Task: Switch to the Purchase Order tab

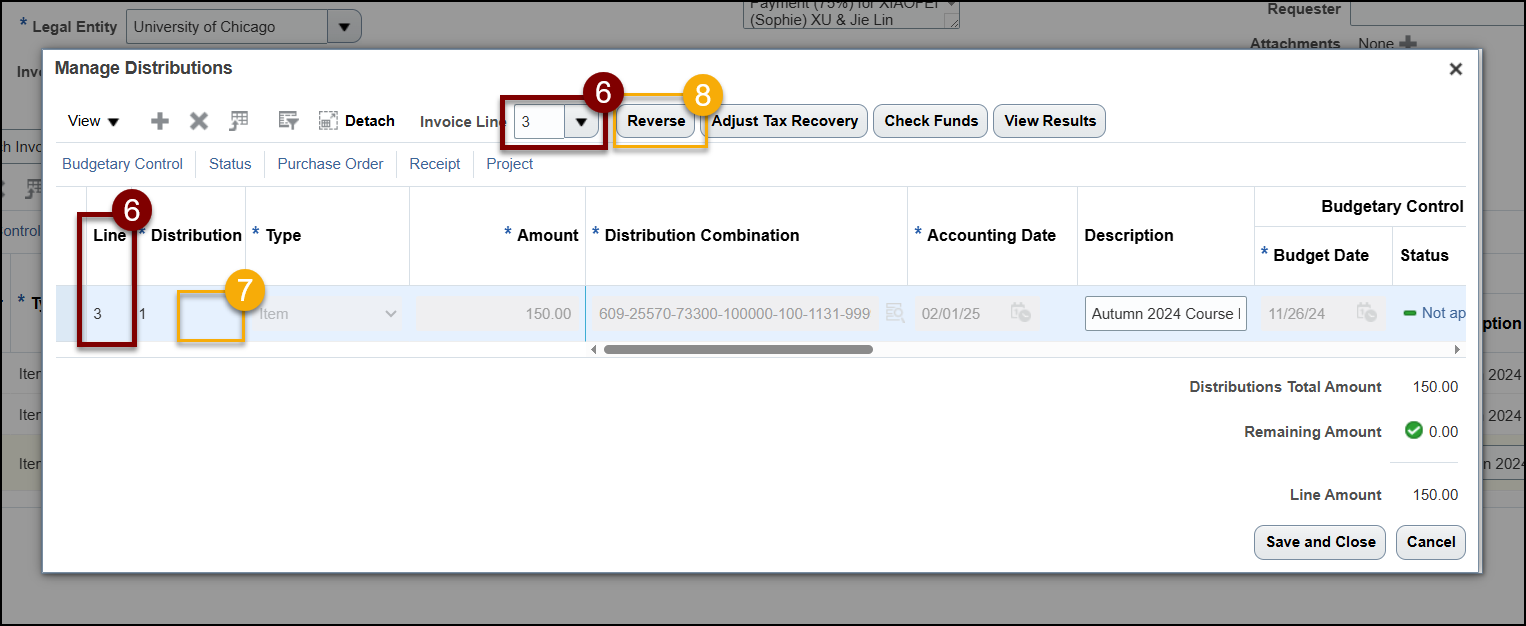Action: click(330, 164)
